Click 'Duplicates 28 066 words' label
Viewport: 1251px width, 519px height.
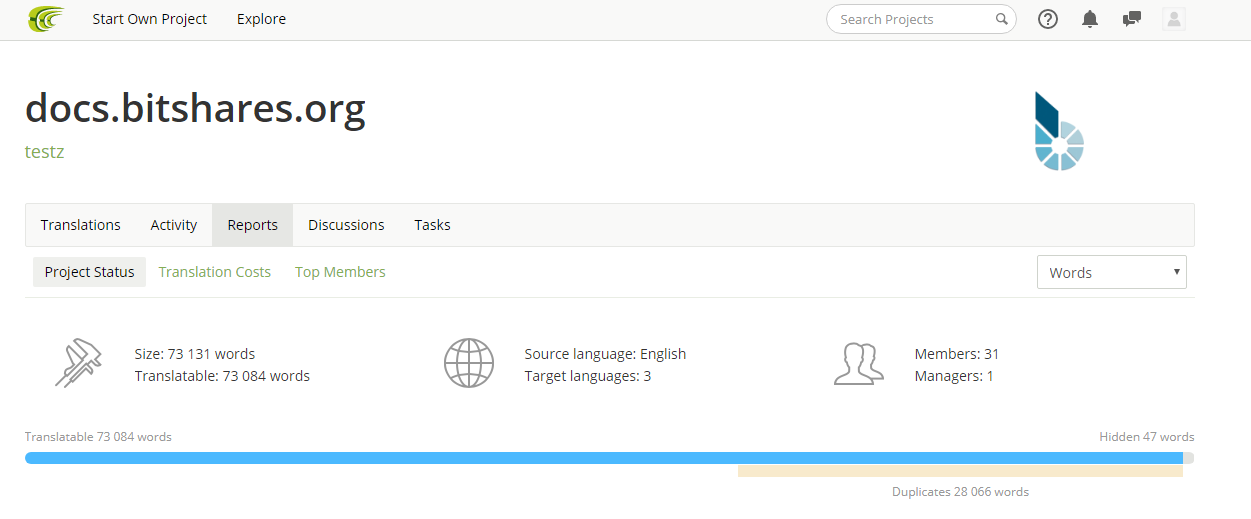tap(960, 492)
